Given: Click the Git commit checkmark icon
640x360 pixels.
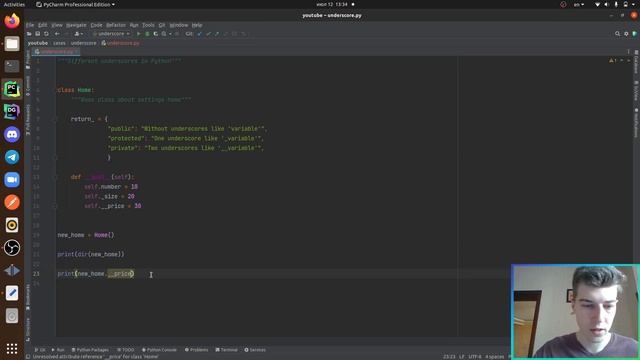Looking at the screenshot, I should point(208,34).
